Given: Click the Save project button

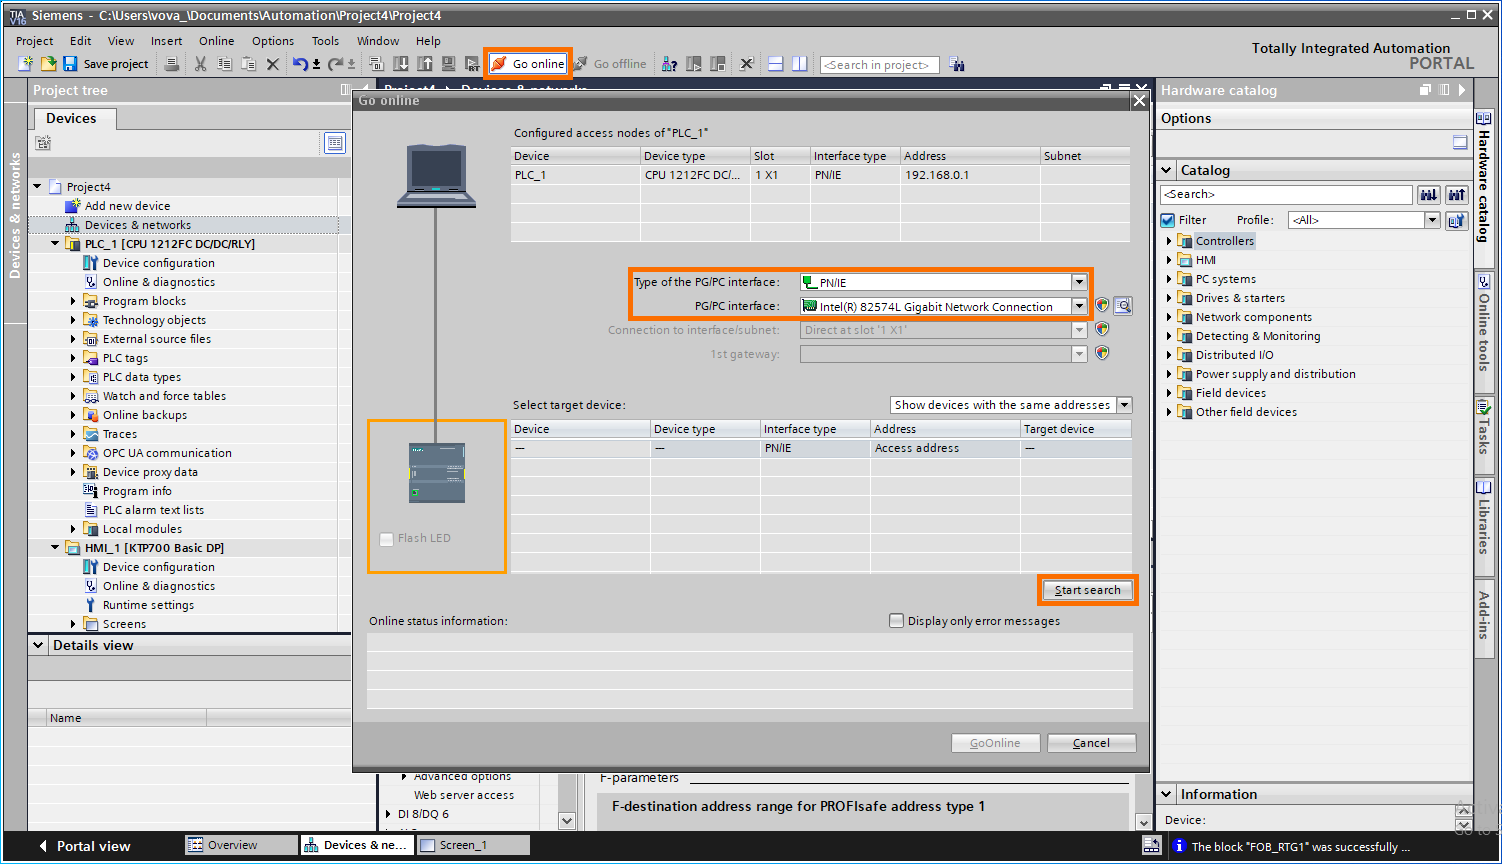Looking at the screenshot, I should (x=106, y=64).
